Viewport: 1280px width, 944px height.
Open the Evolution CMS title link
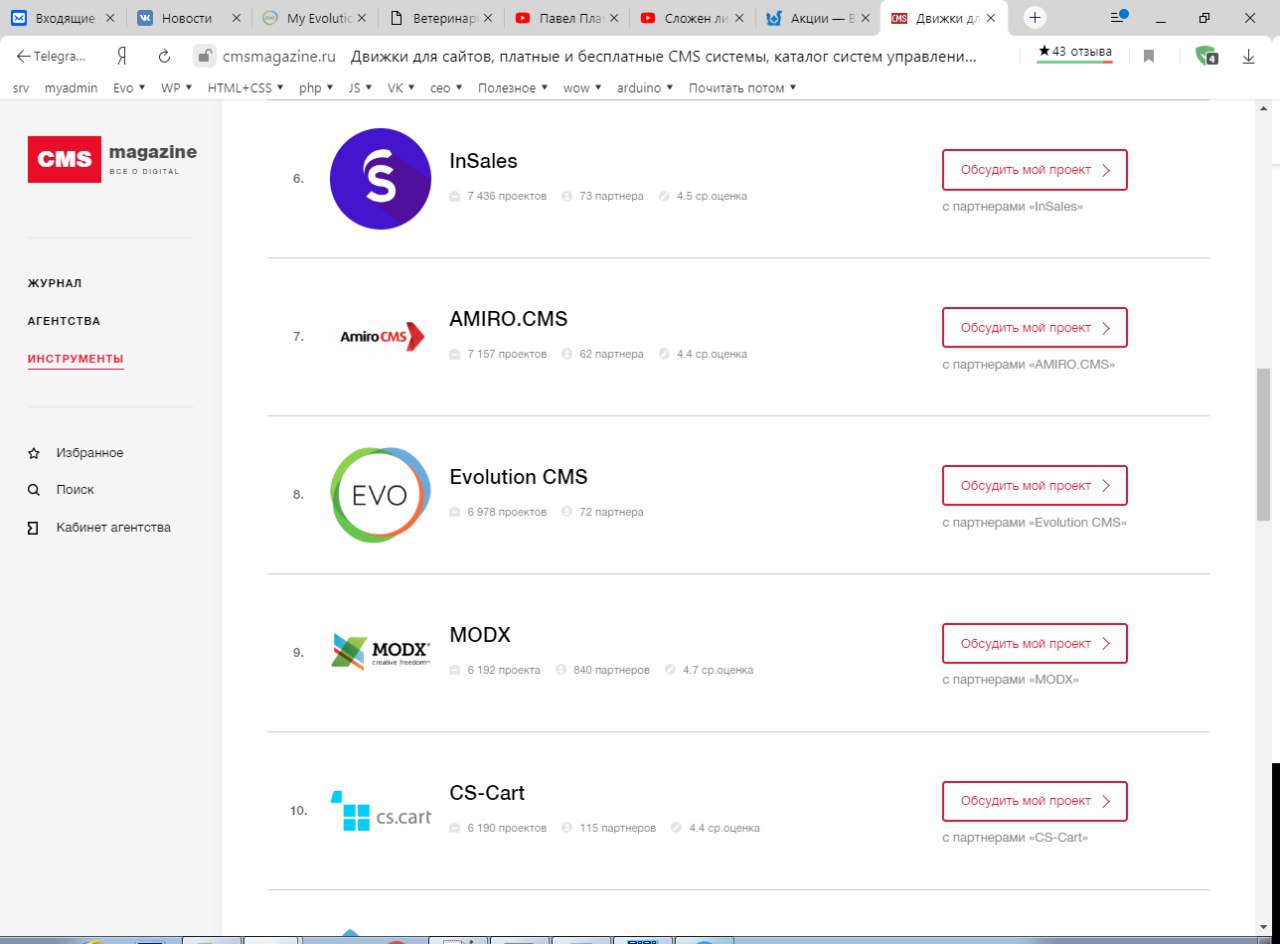(519, 477)
